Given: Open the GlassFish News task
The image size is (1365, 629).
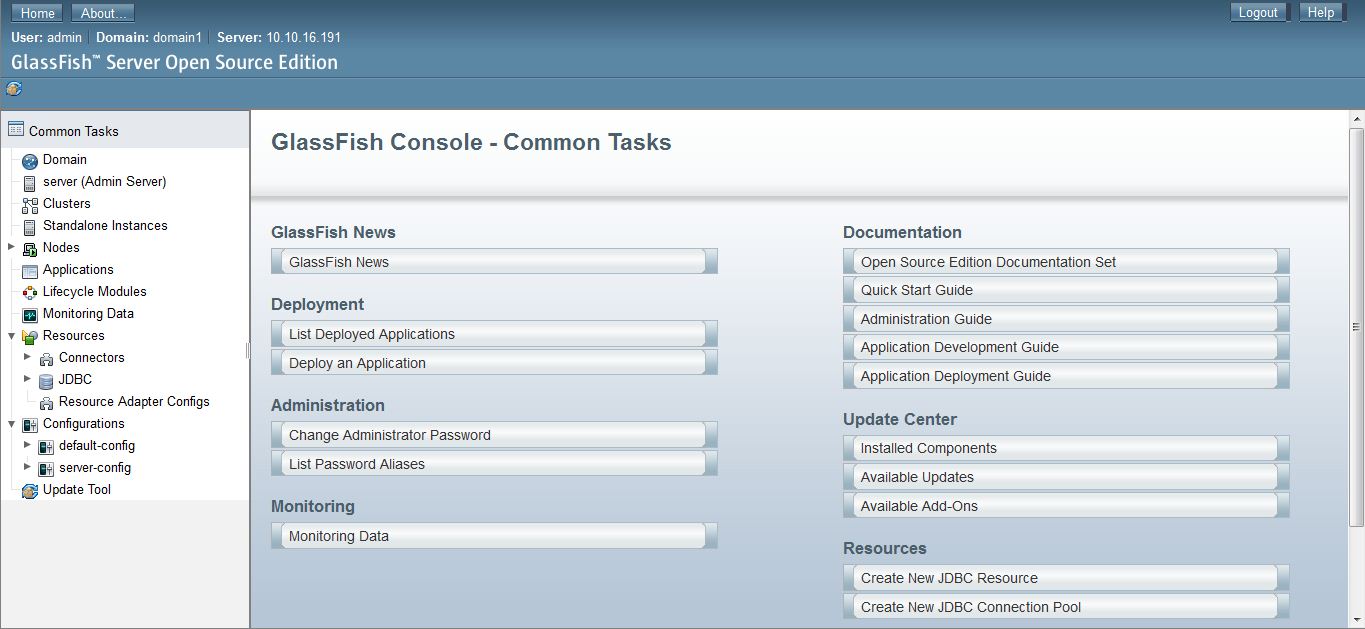Looking at the screenshot, I should click(494, 262).
